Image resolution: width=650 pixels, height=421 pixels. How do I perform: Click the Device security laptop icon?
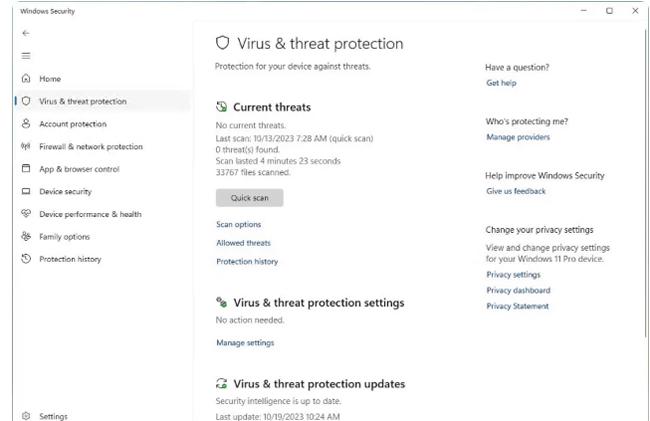pos(26,192)
